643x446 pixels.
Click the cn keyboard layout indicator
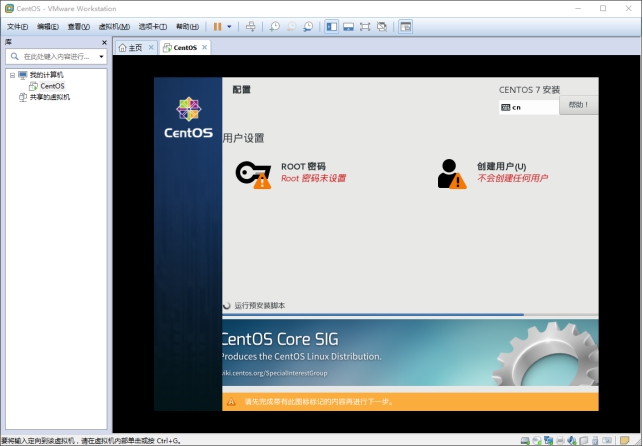529,107
